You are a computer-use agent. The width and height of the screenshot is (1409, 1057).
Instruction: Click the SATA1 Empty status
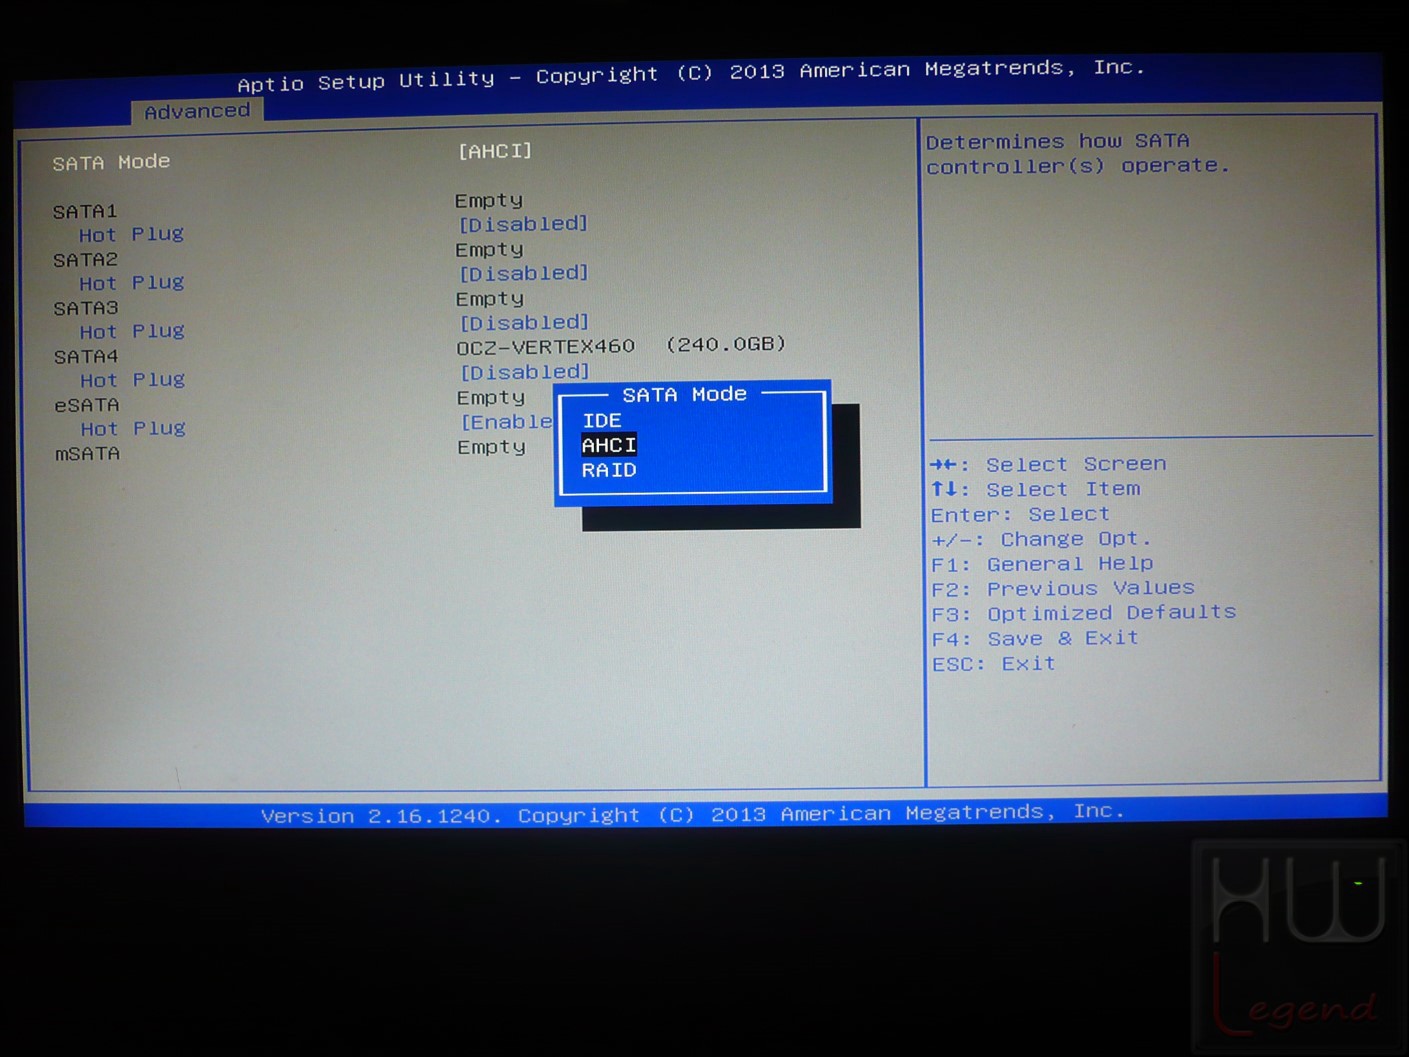click(x=489, y=200)
